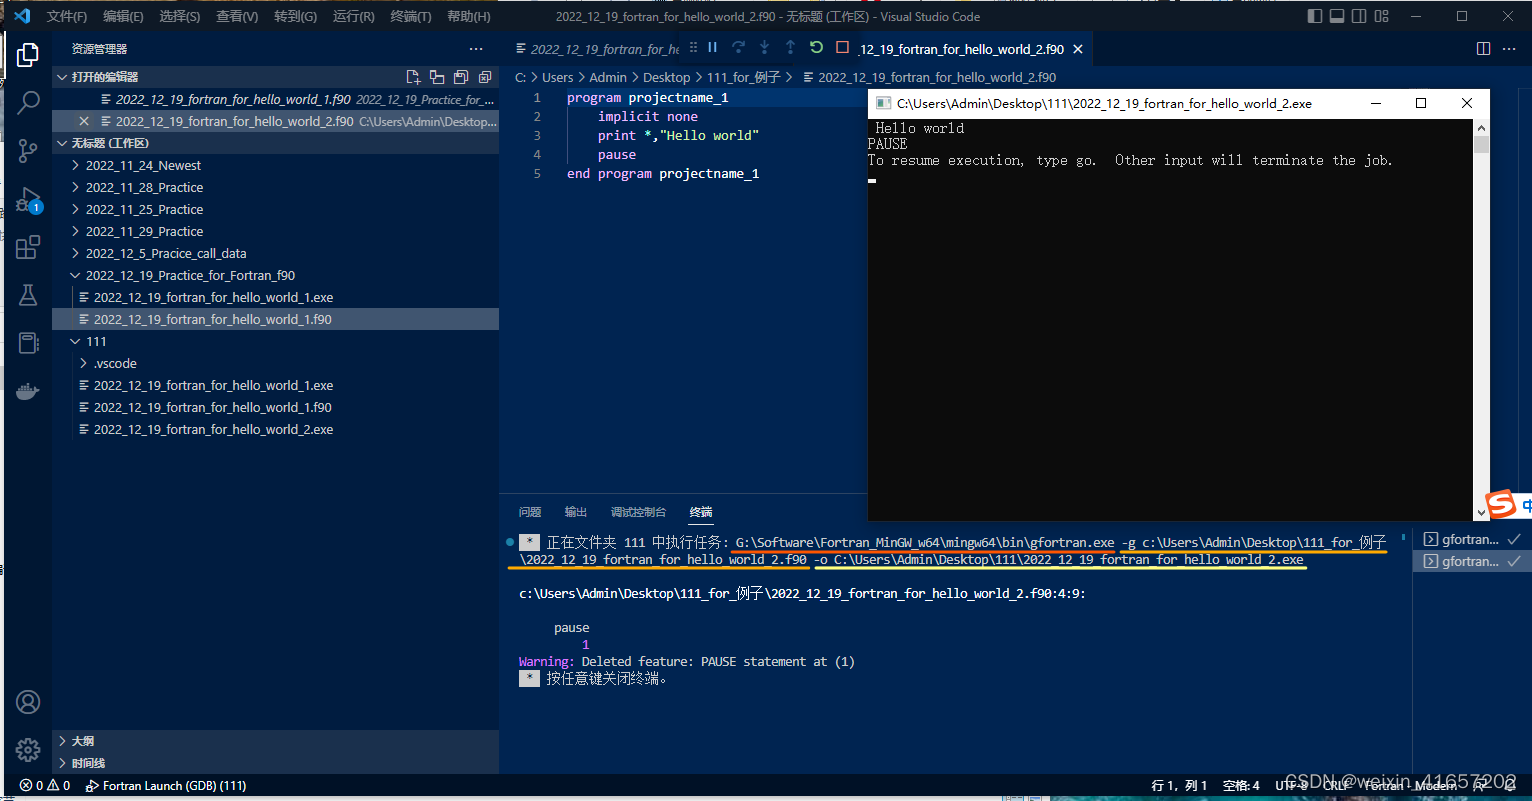Open the Accounts icon at bottom left
This screenshot has width=1532, height=801.
(28, 702)
